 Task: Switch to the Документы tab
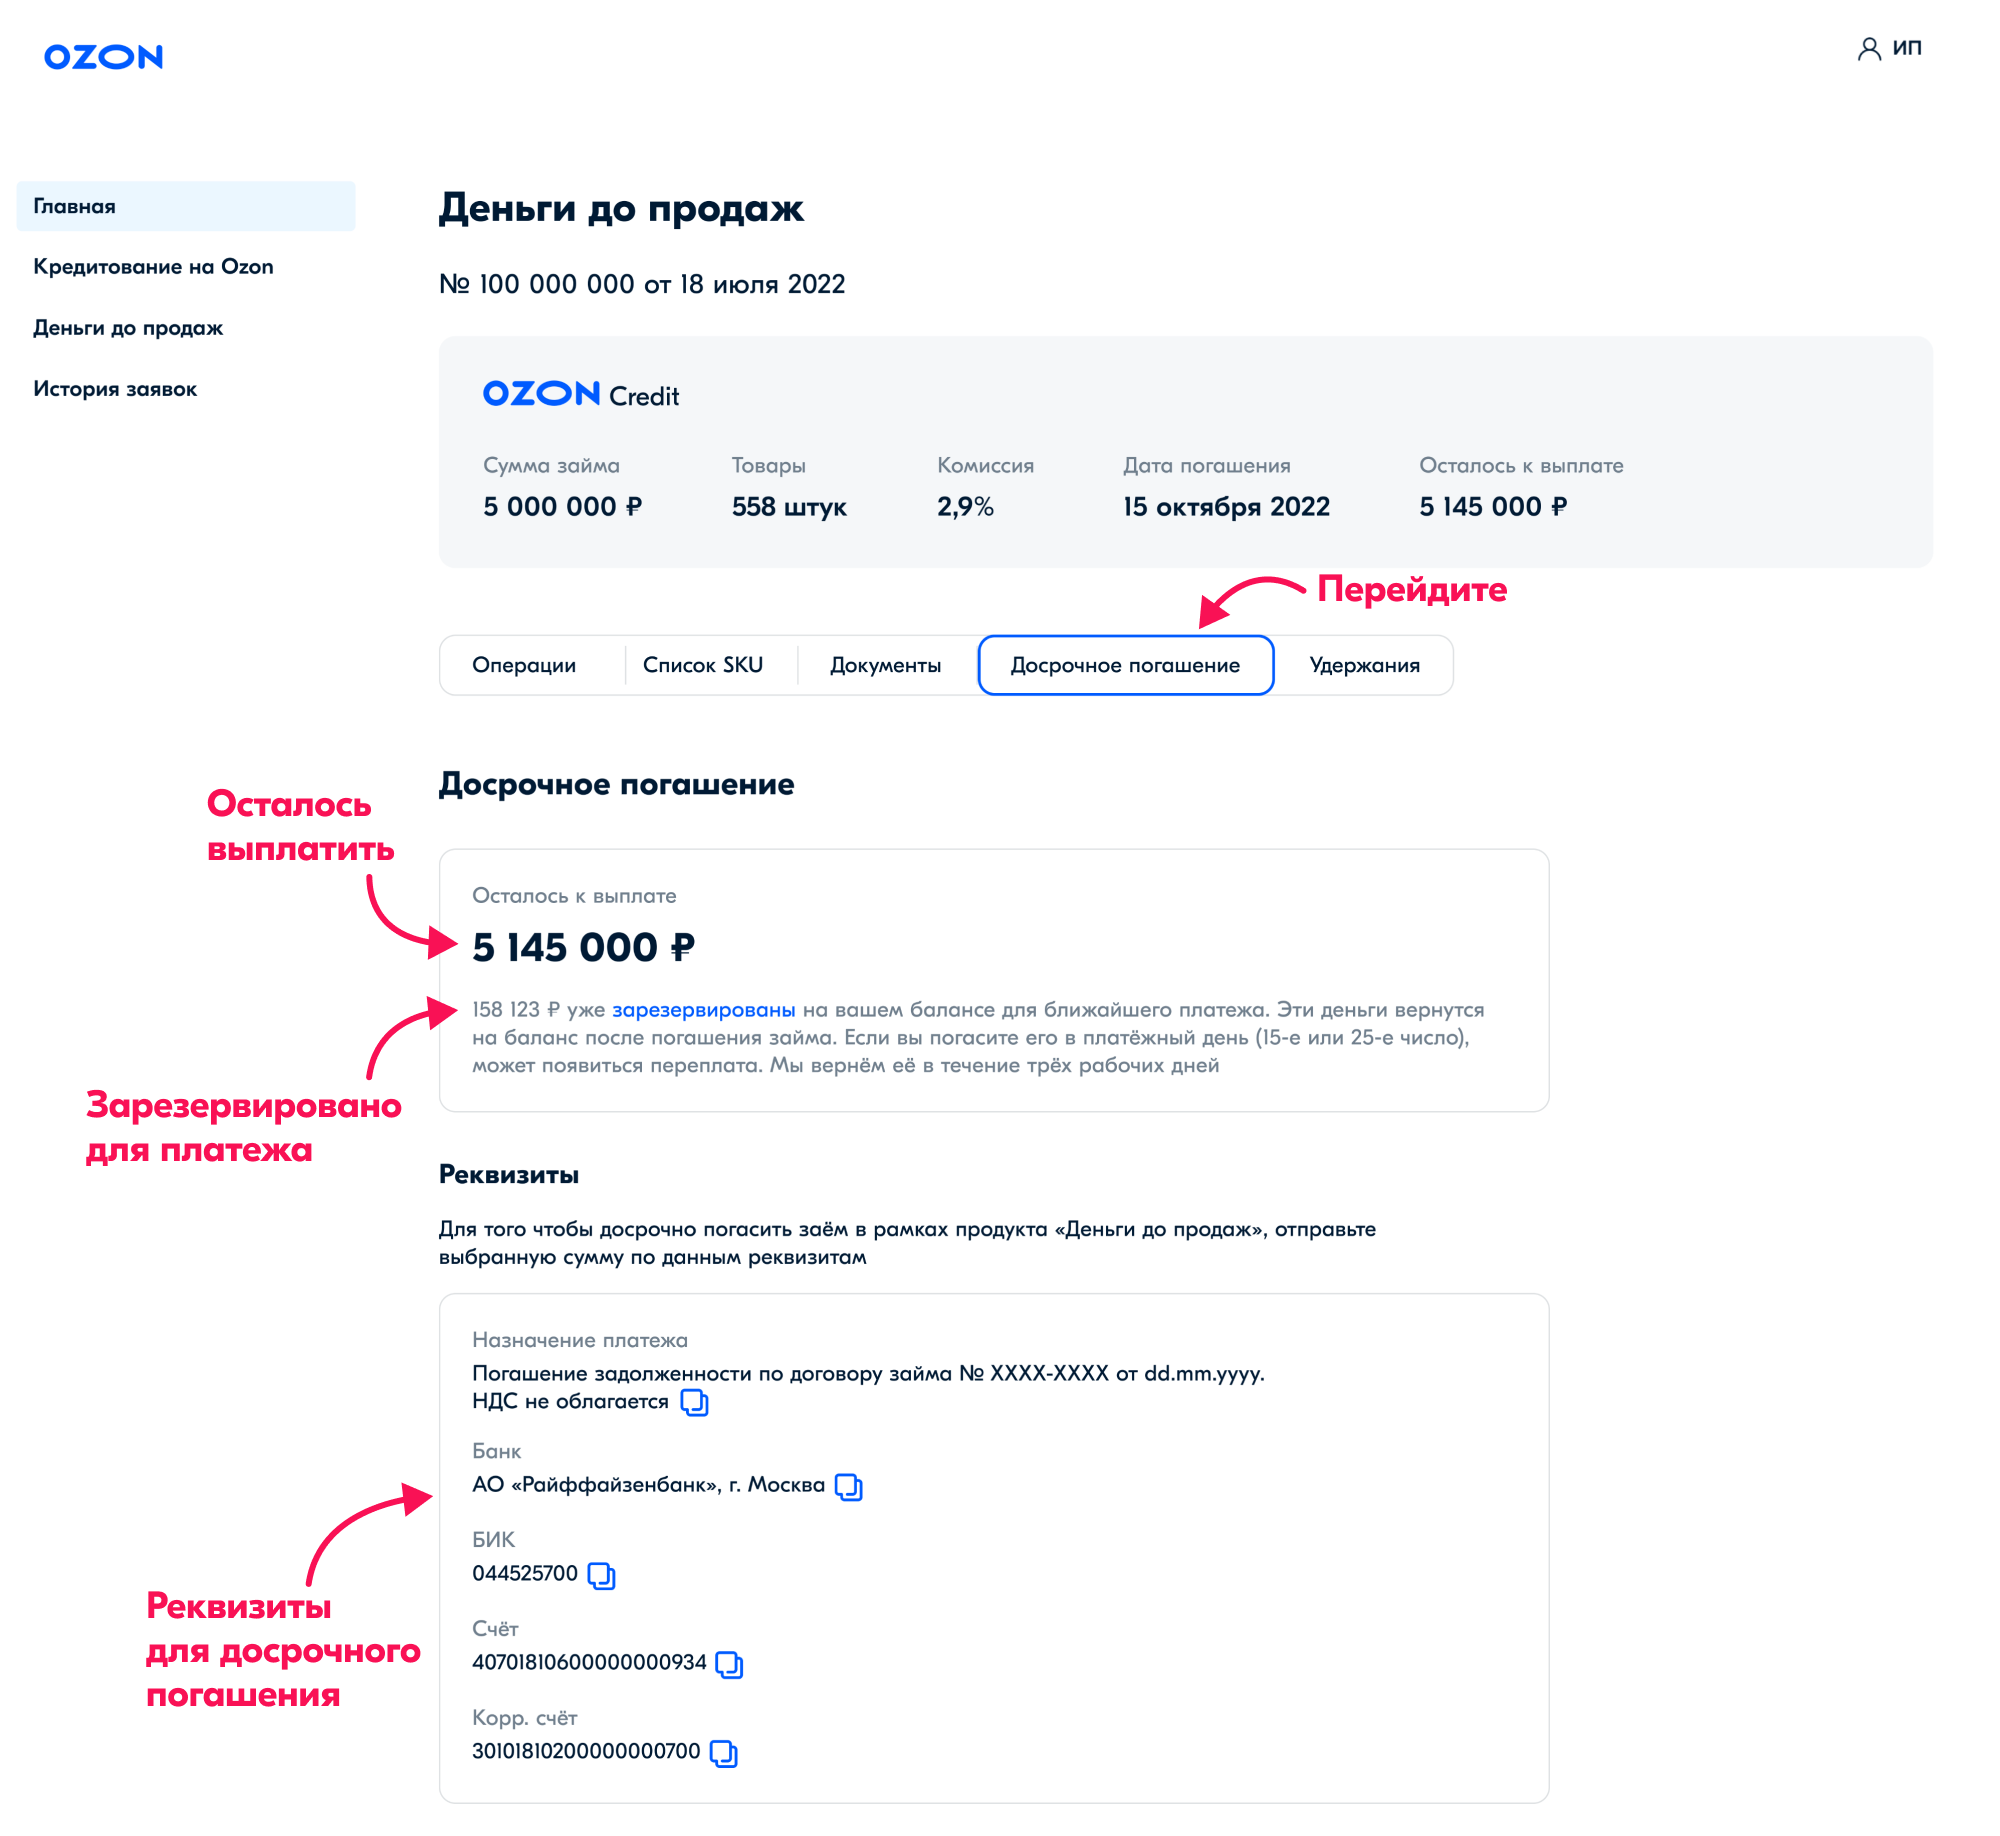click(884, 664)
